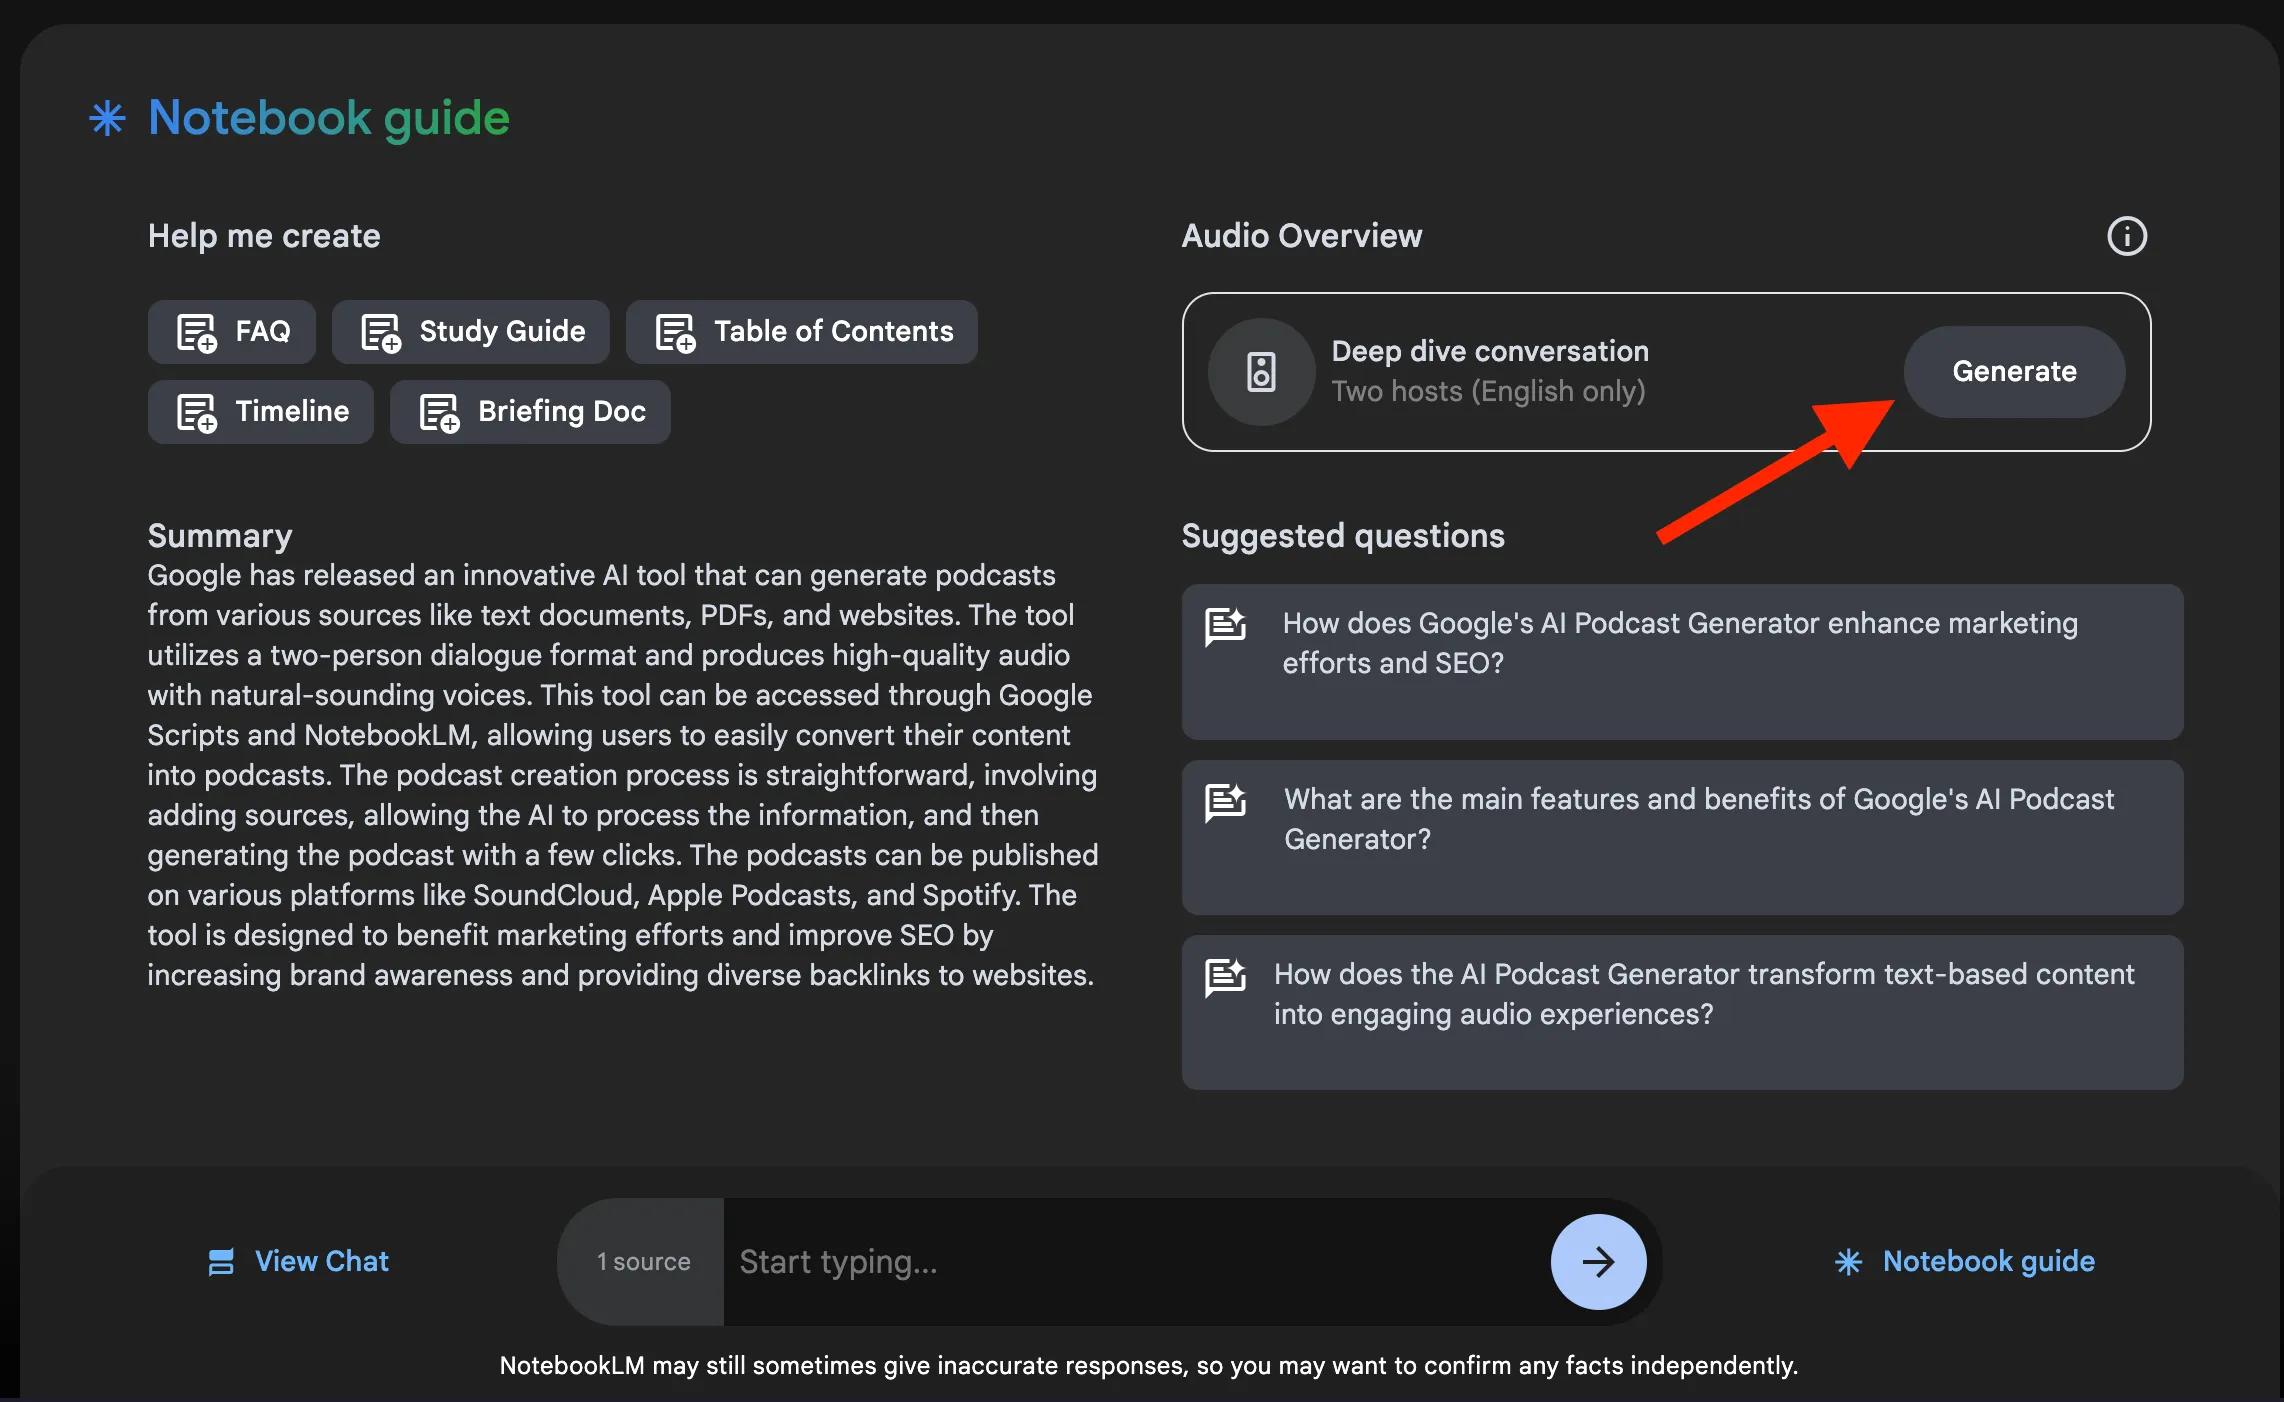The height and width of the screenshot is (1402, 2284).
Task: Send message with the arrow button
Action: [x=1598, y=1262]
